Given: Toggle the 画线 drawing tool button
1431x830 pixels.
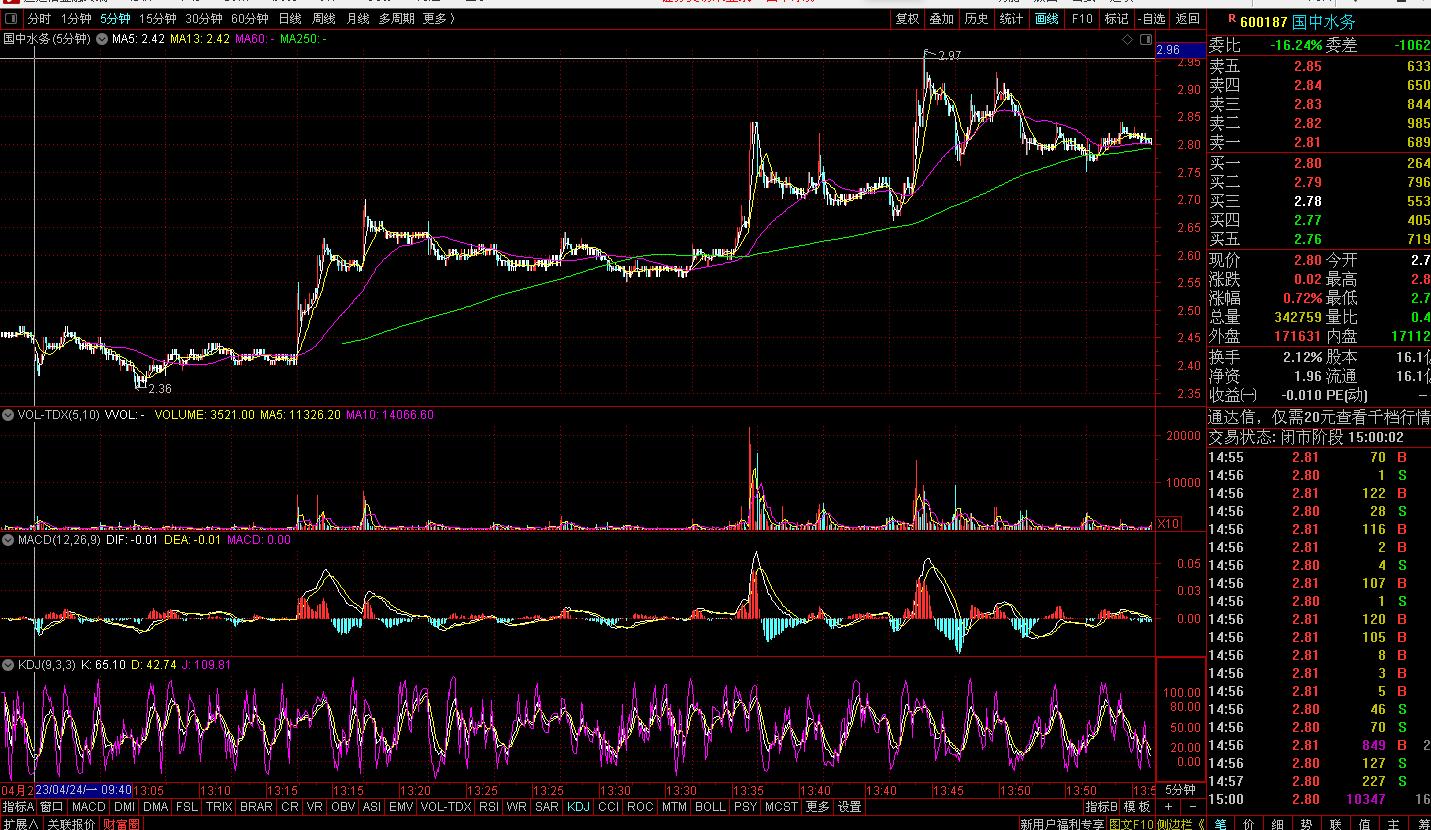Looking at the screenshot, I should (1046, 19).
